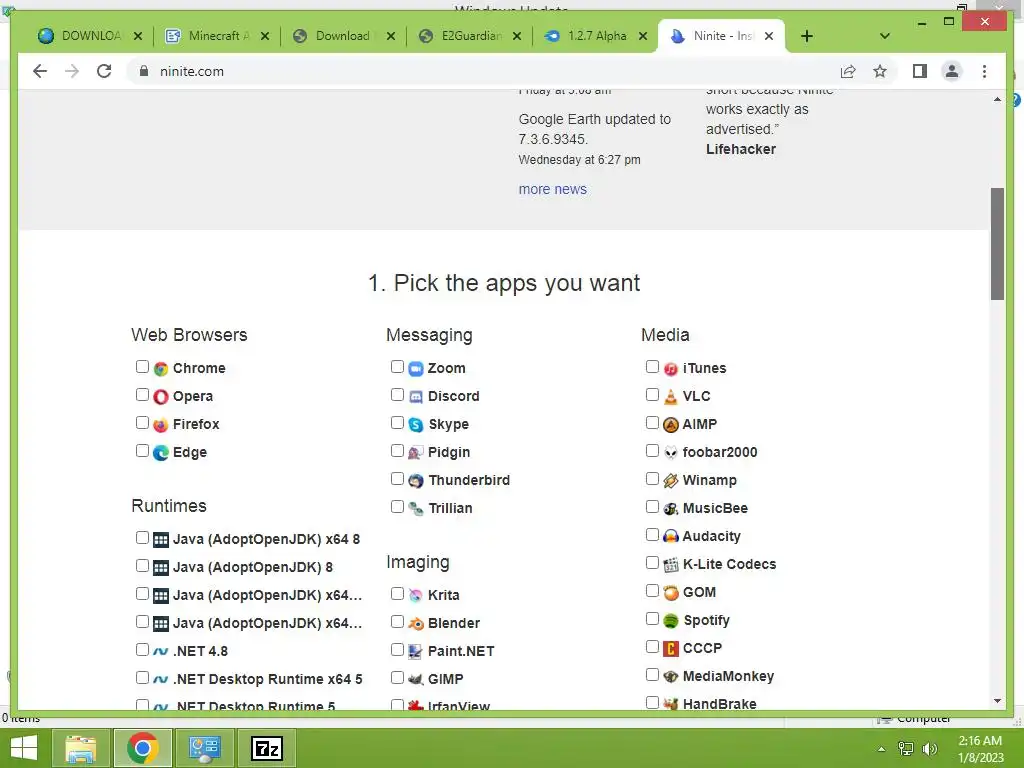Tick the Discord checkbox

pos(397,394)
